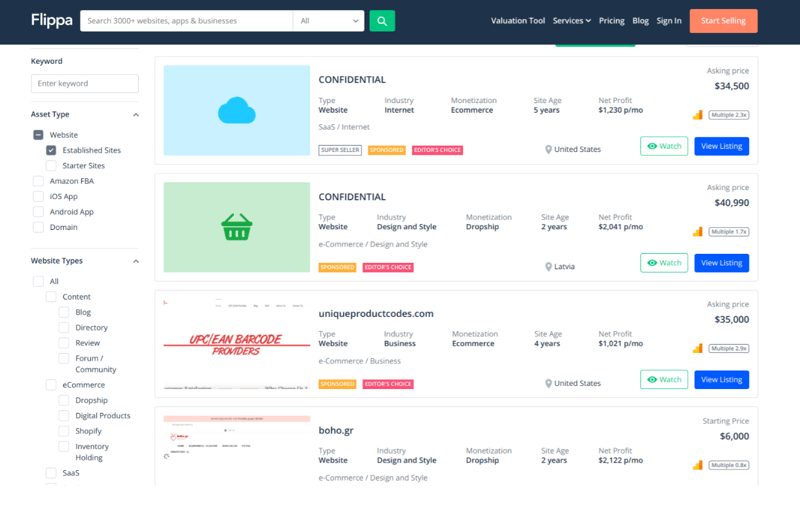
Task: Check the Inventory Holding checkbox
Action: coord(64,446)
